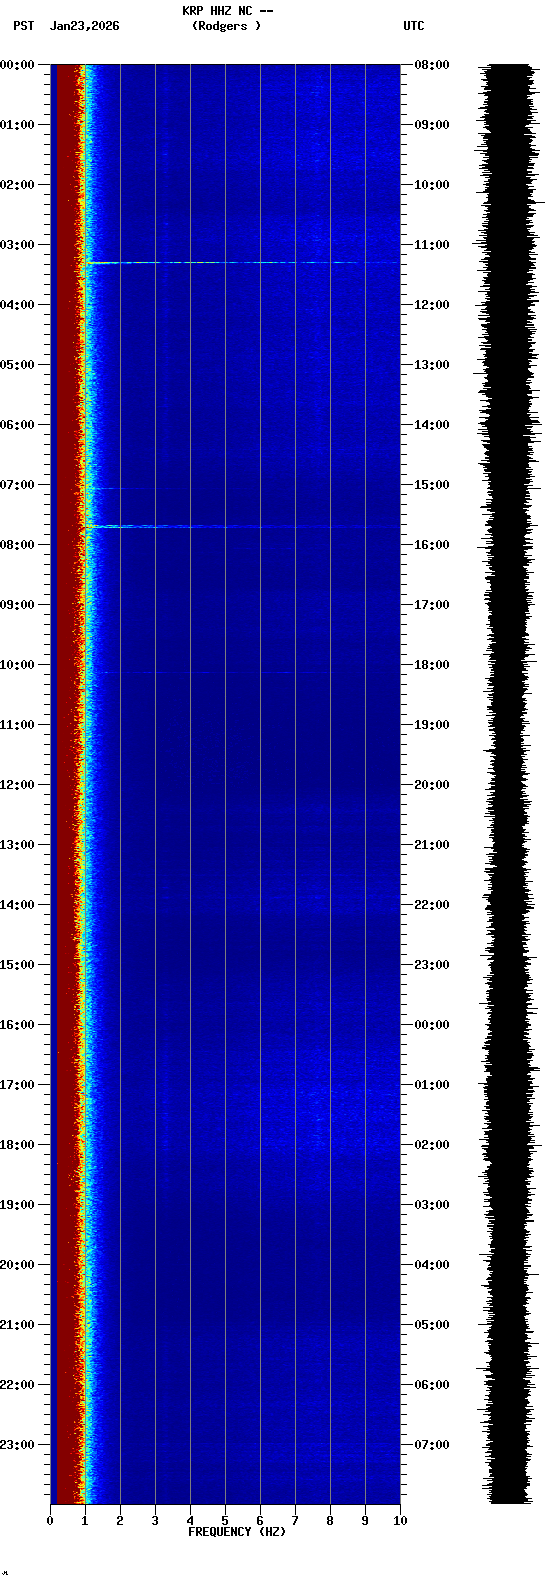Image resolution: width=552 pixels, height=1584 pixels.
Task: Click the 'Jan23,2026' date label
Action: coord(84,26)
